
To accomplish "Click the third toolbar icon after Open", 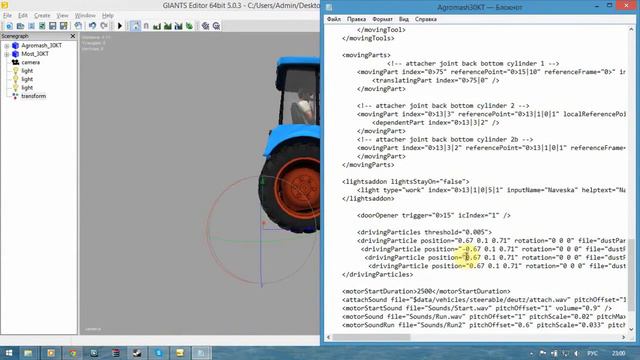I will 31,26.
